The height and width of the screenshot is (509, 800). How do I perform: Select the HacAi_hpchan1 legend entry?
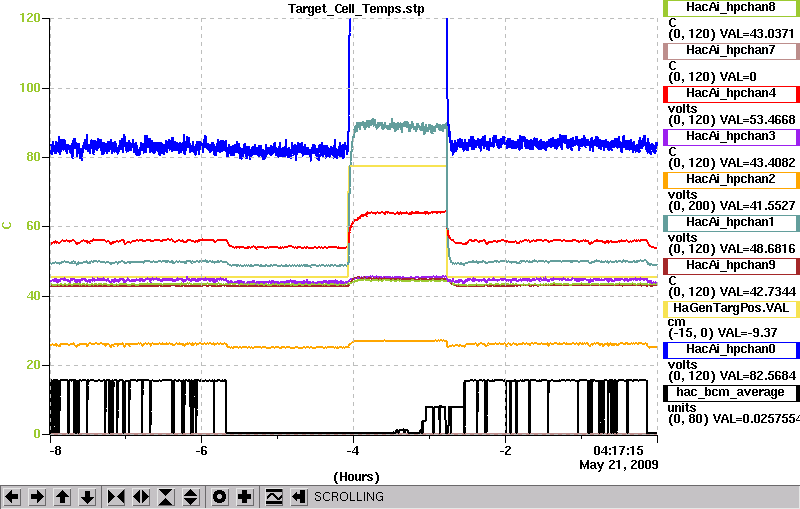click(x=731, y=223)
